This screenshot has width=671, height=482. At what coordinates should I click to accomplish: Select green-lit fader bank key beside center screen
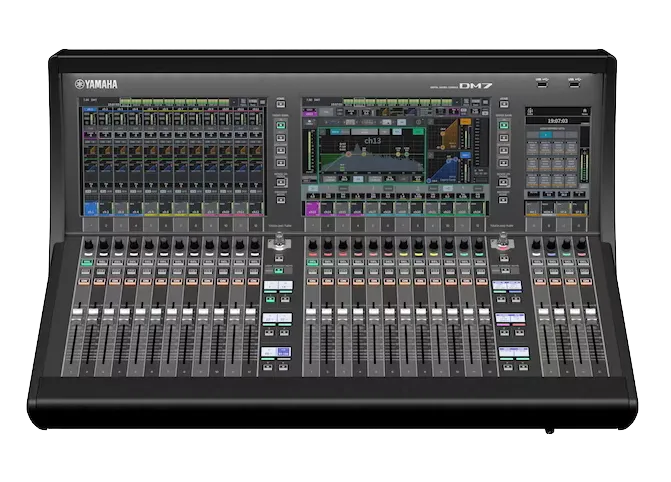504,125
